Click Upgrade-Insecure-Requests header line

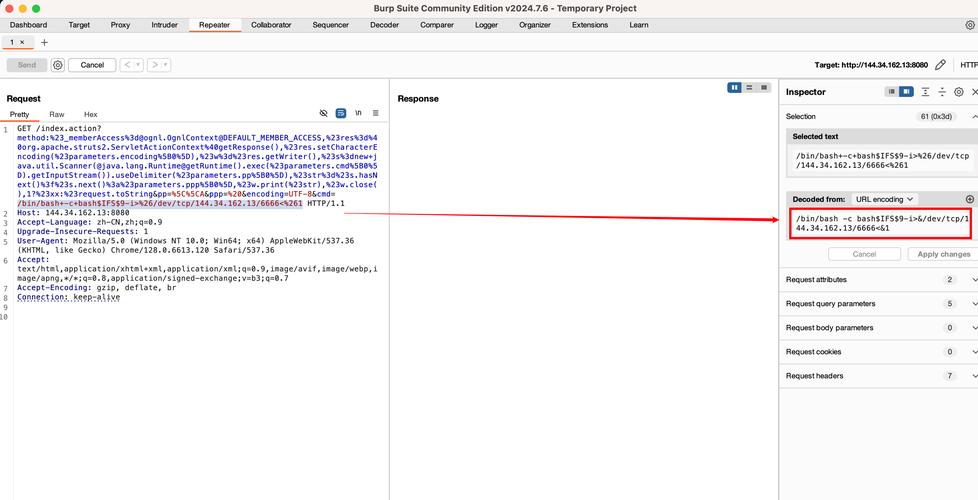[82, 231]
